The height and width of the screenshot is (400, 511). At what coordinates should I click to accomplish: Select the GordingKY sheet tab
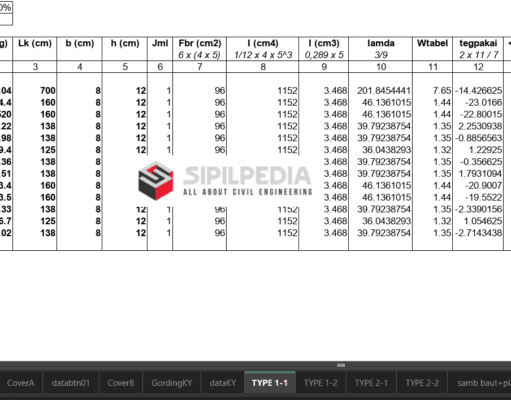click(x=172, y=383)
